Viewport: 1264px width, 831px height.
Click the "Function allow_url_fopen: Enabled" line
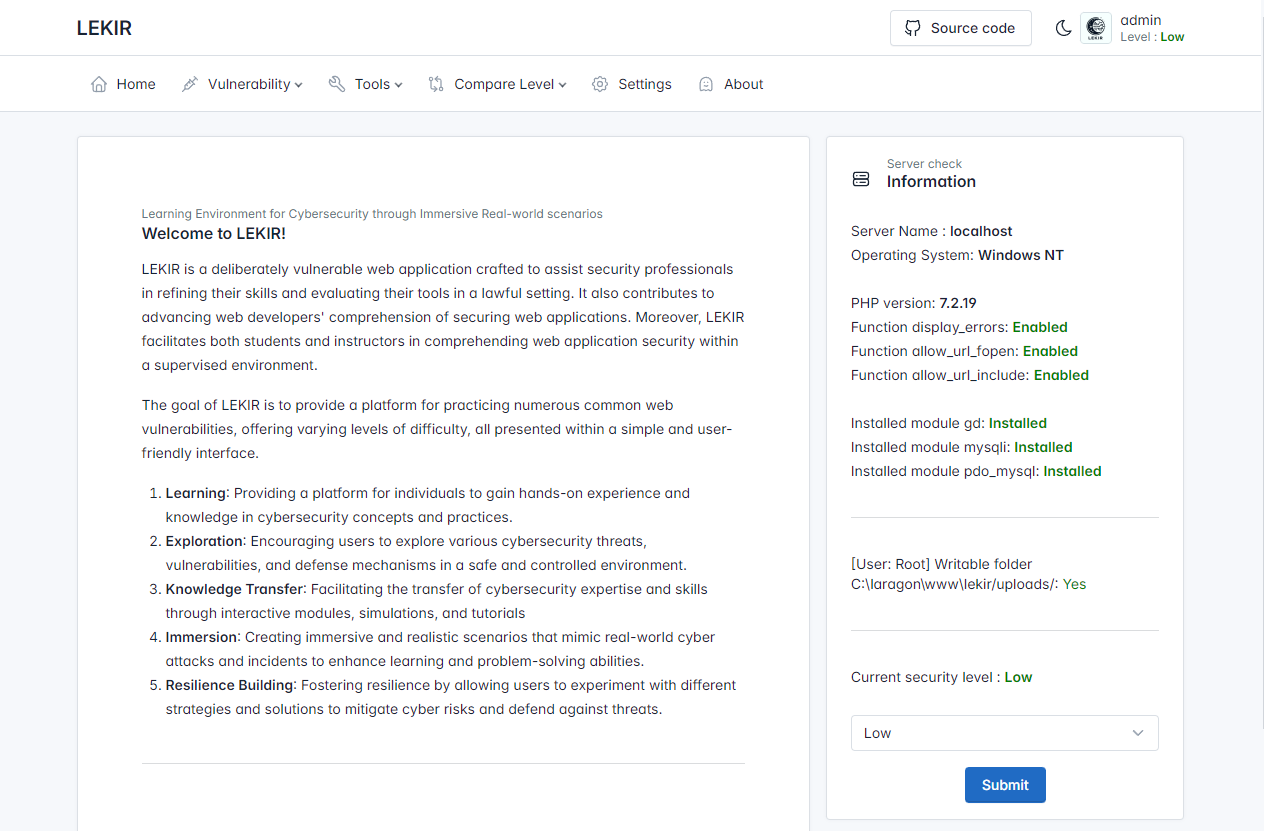(964, 351)
